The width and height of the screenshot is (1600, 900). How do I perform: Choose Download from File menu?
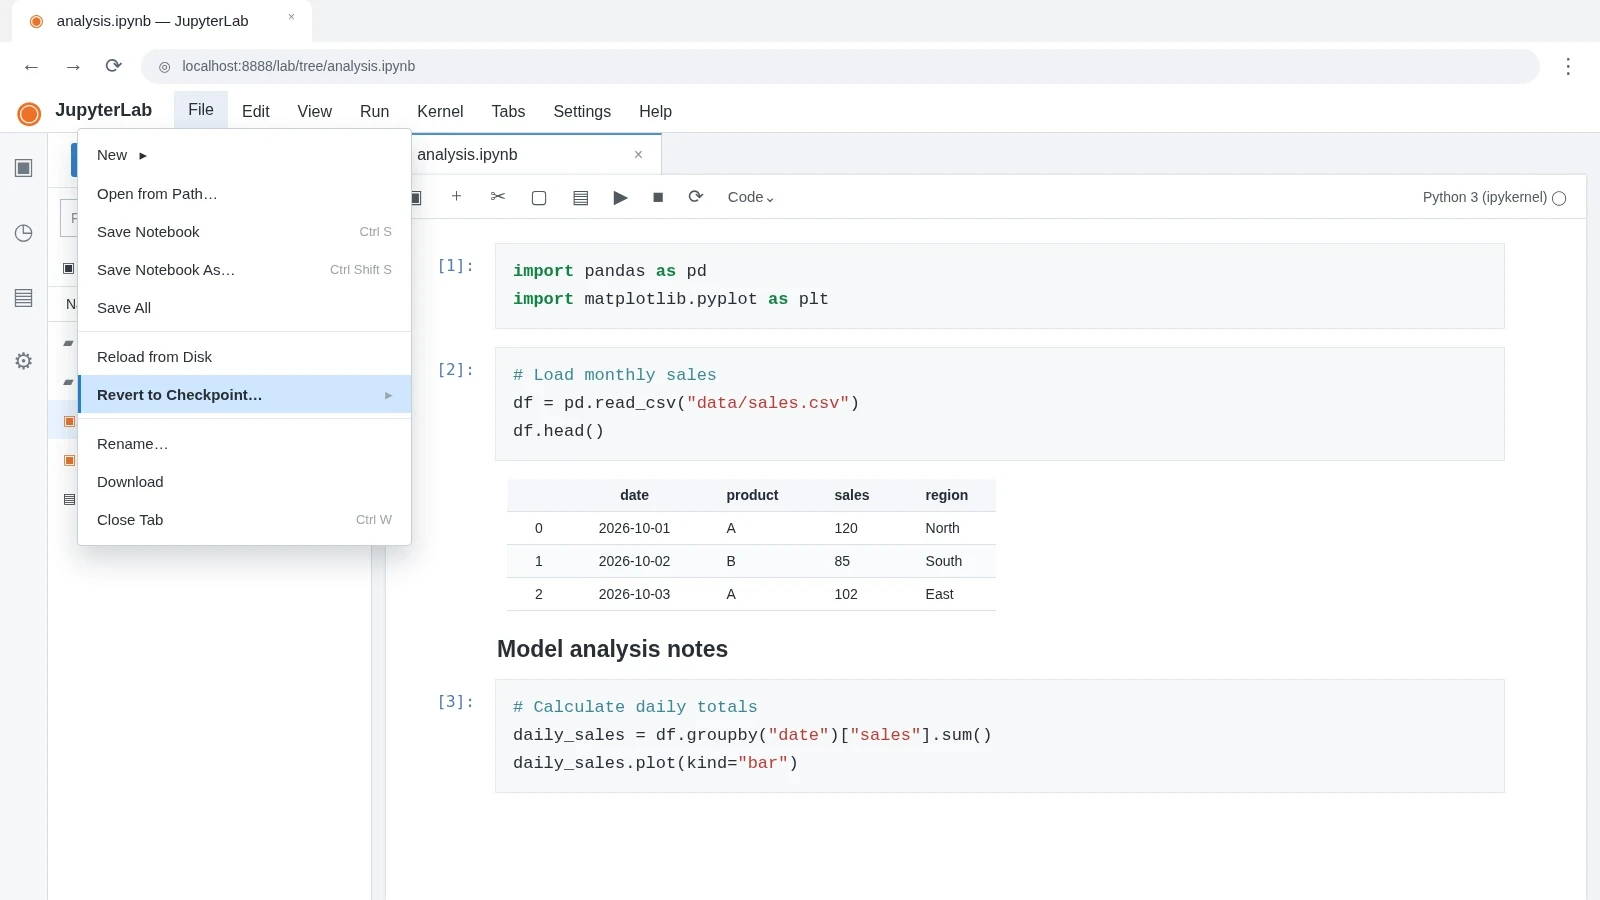point(244,482)
